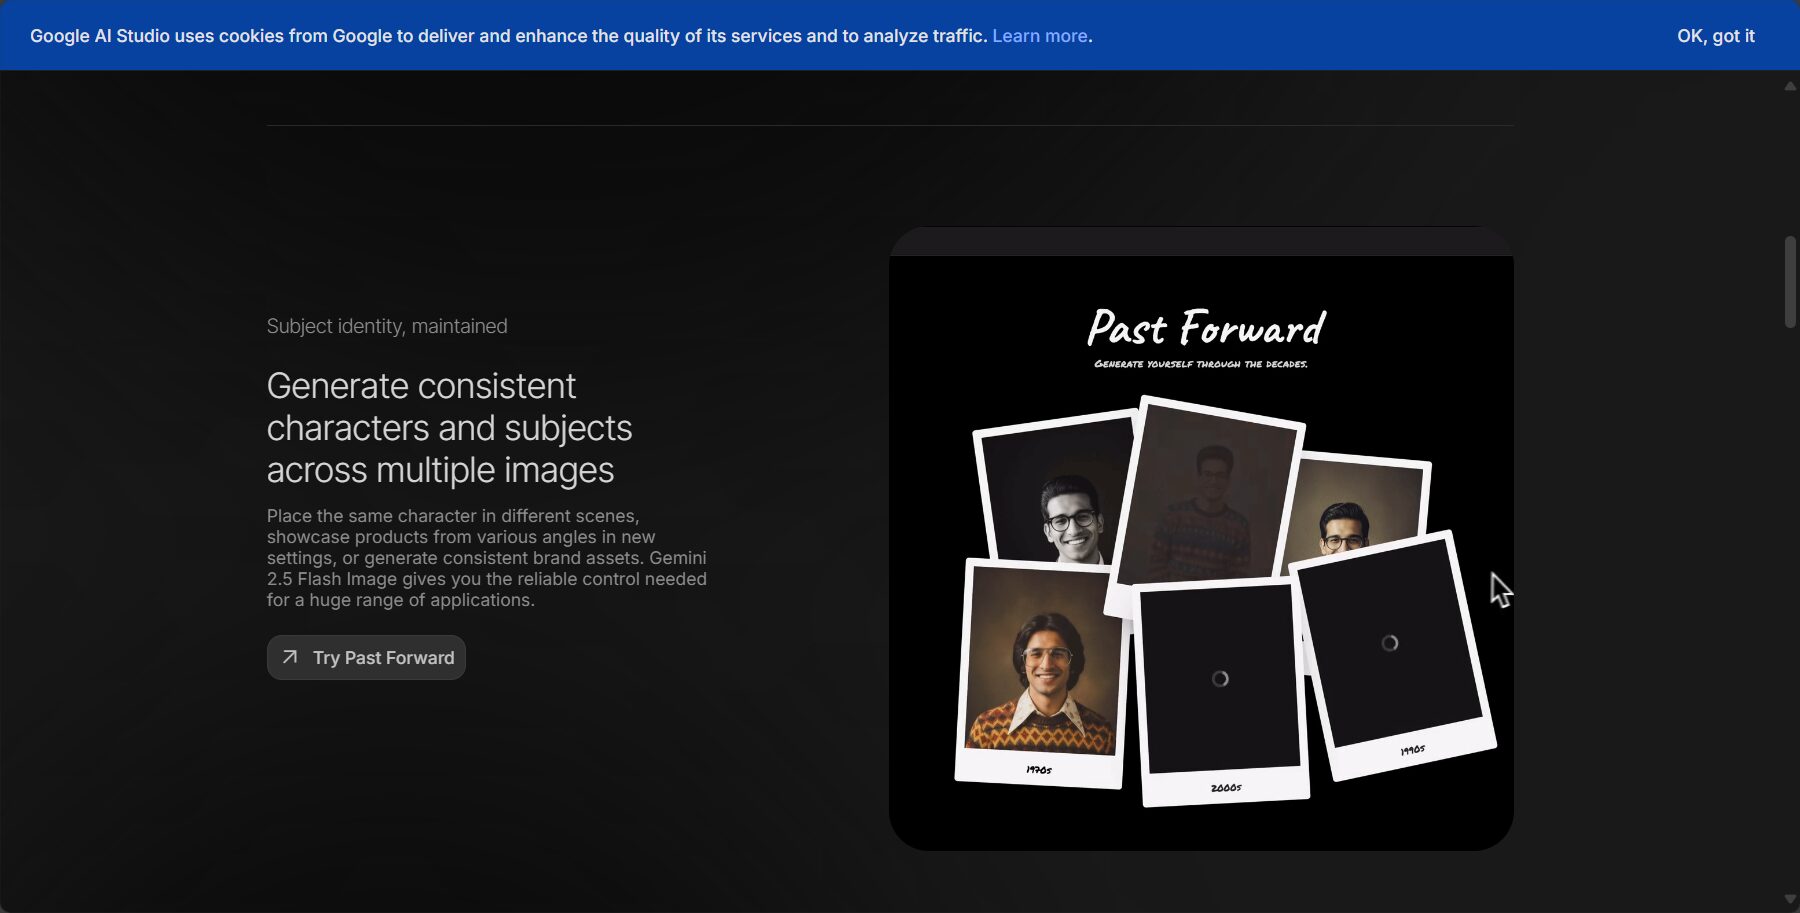Click the Past Forward title text

point(1206,328)
